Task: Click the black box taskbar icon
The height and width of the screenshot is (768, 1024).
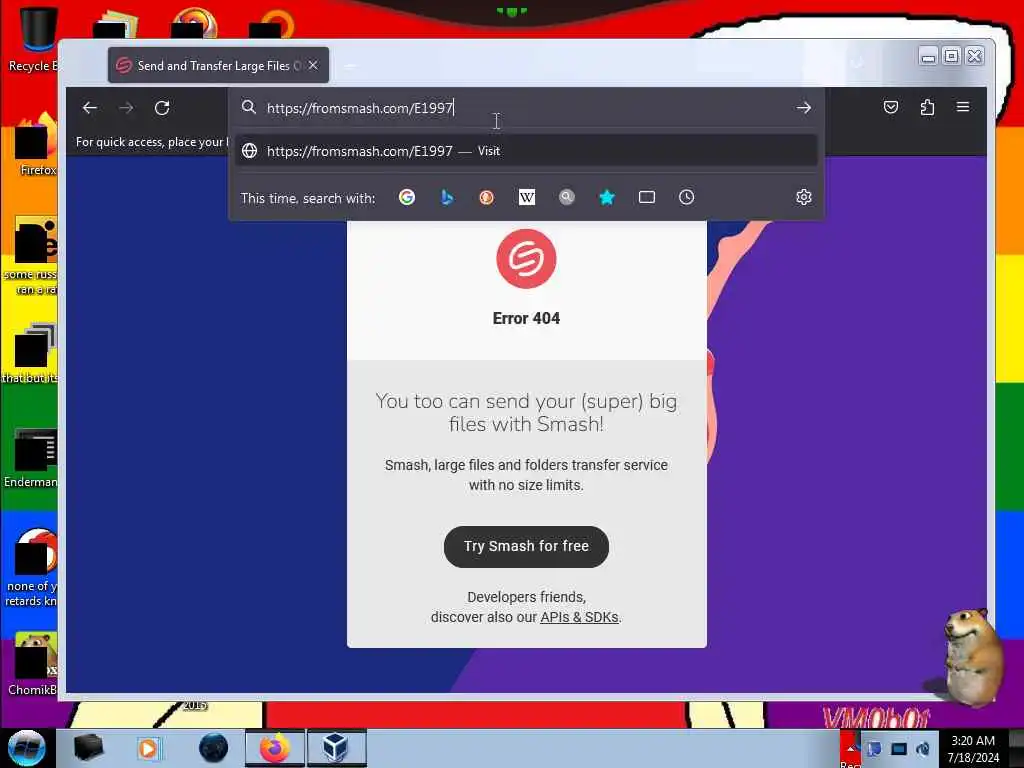Action: (88, 748)
